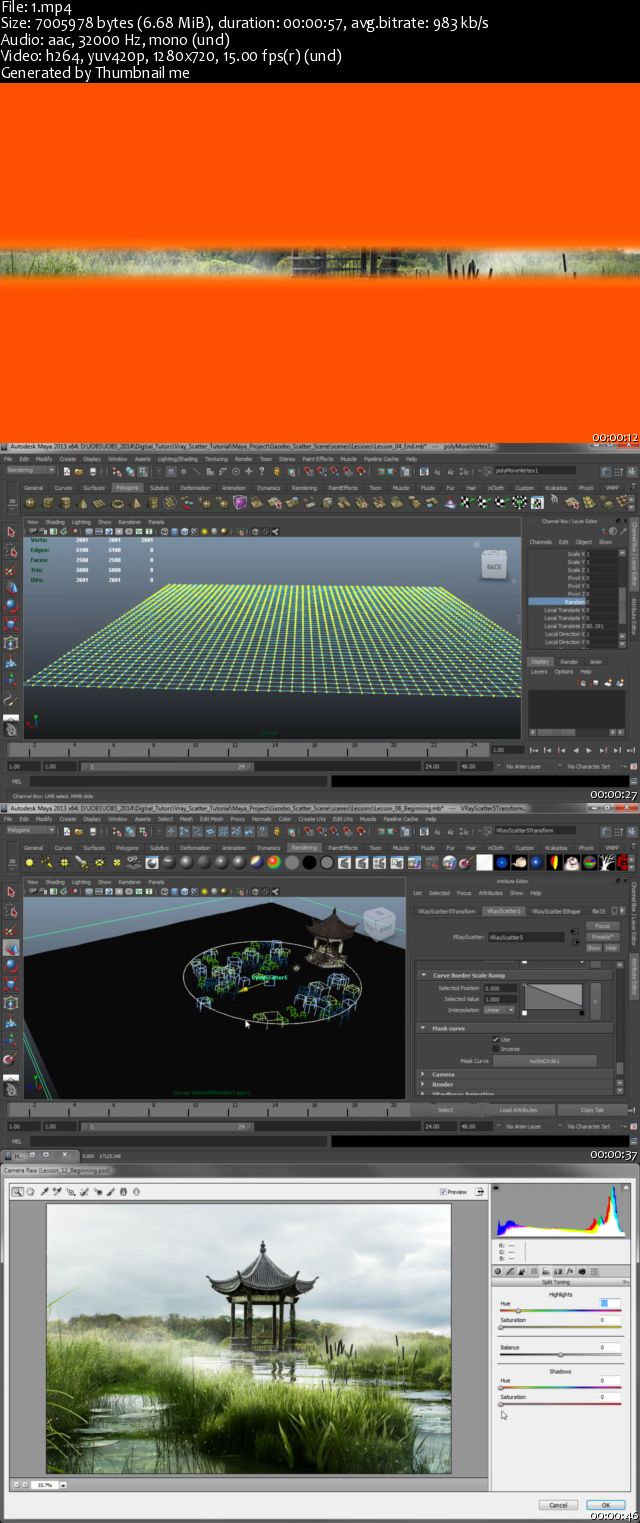Toggle shadow clipping warning on histogram
The width and height of the screenshot is (640, 1523).
click(x=496, y=1188)
